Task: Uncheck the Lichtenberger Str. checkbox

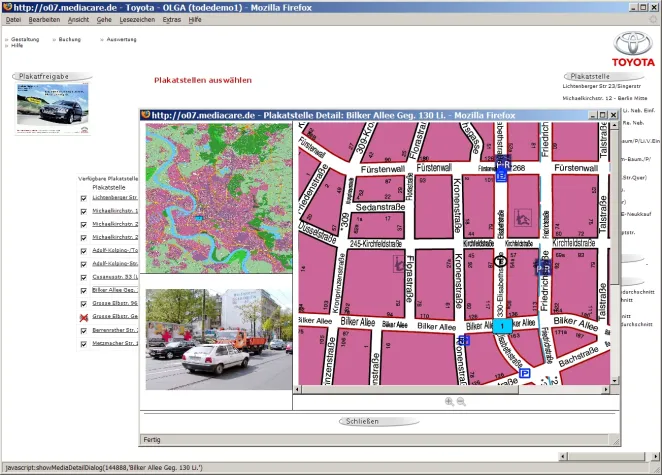Action: (83, 198)
